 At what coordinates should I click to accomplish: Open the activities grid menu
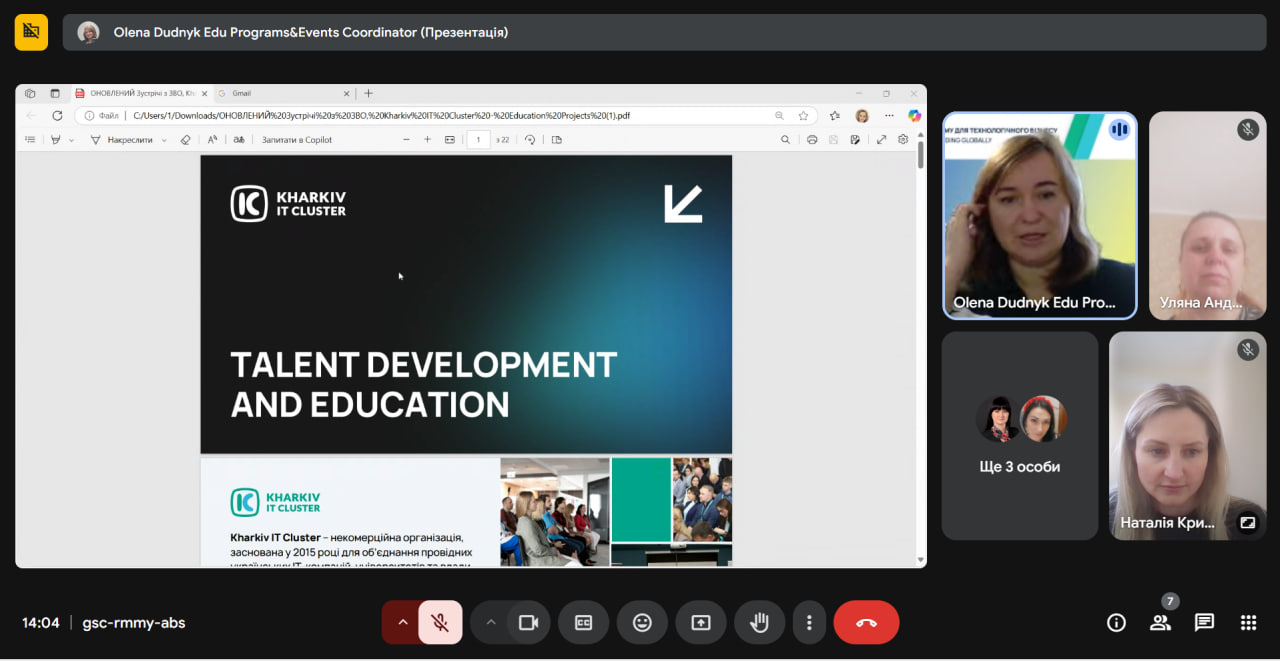[1248, 622]
